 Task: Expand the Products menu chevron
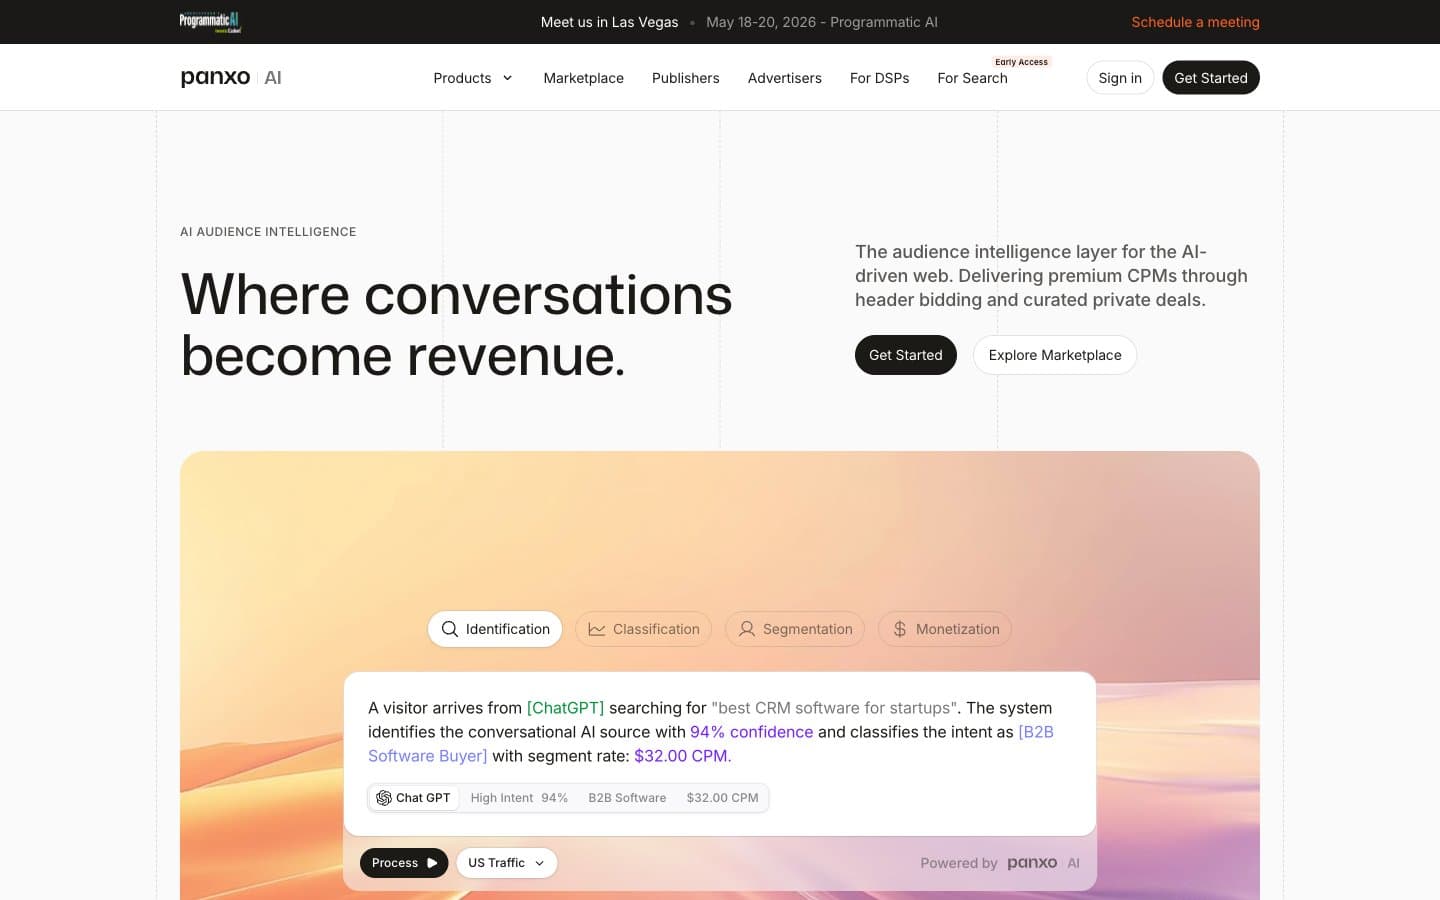pyautogui.click(x=507, y=78)
